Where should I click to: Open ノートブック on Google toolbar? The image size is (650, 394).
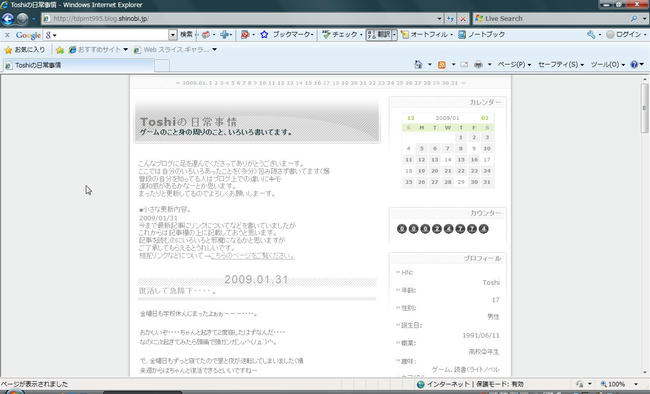482,35
